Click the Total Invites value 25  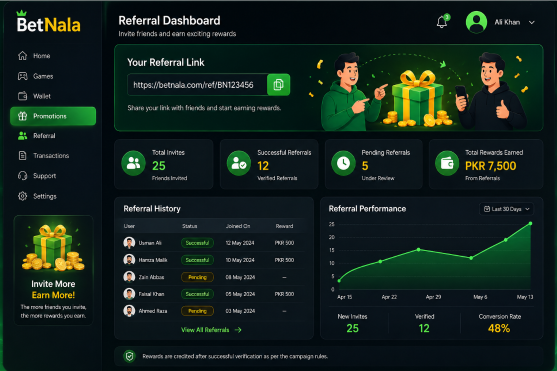coord(159,166)
